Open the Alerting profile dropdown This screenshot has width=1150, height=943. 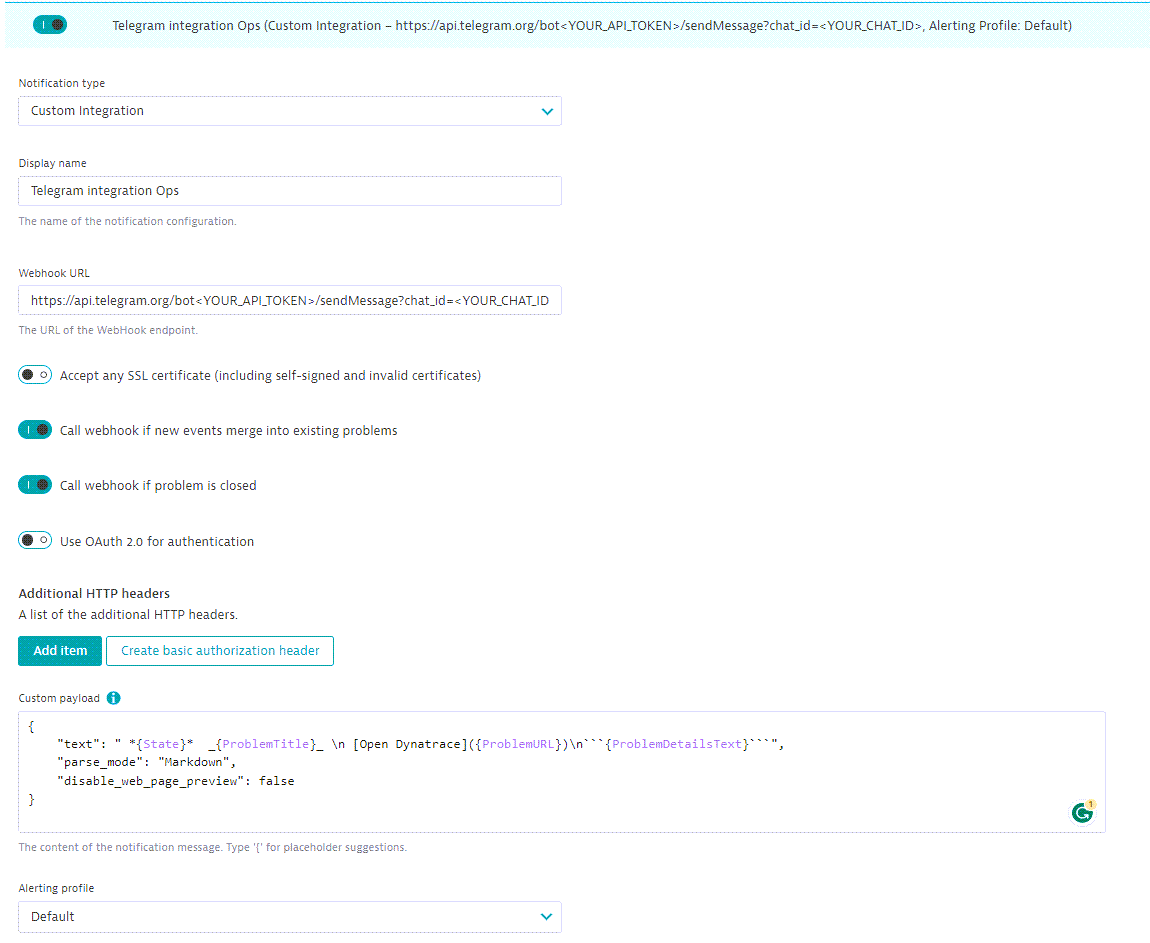290,916
